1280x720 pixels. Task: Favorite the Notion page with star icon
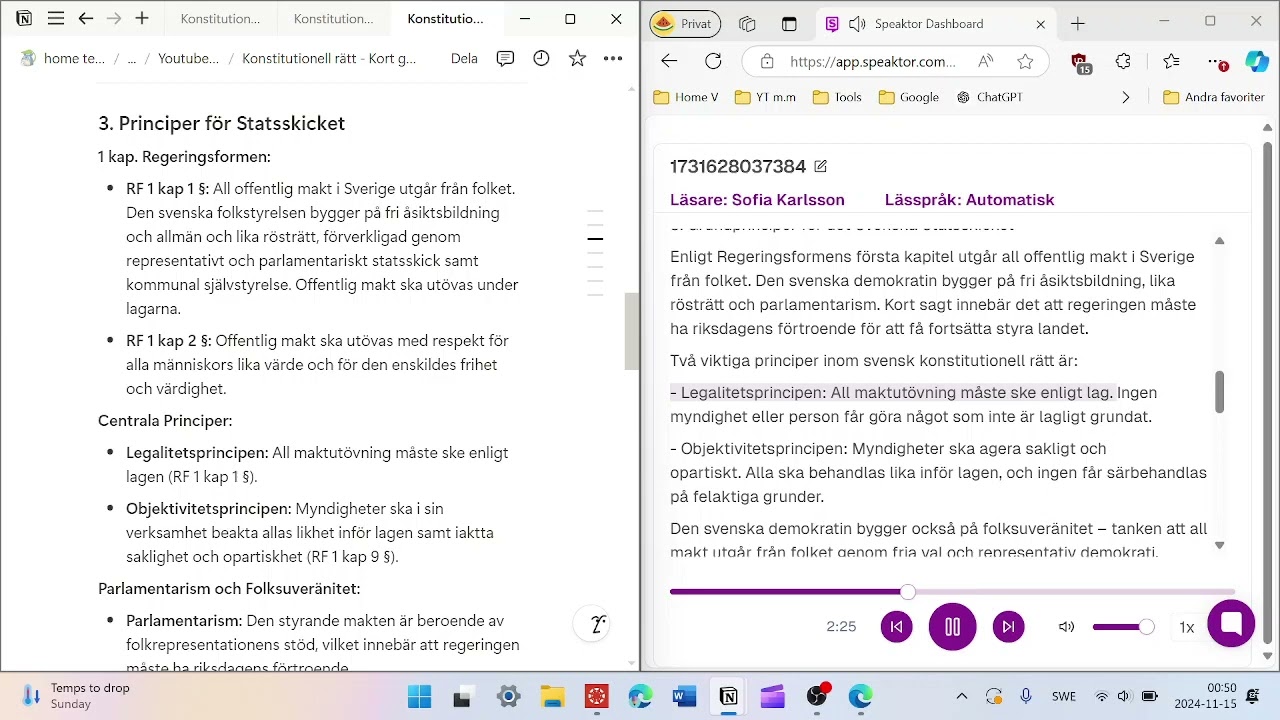(x=577, y=59)
